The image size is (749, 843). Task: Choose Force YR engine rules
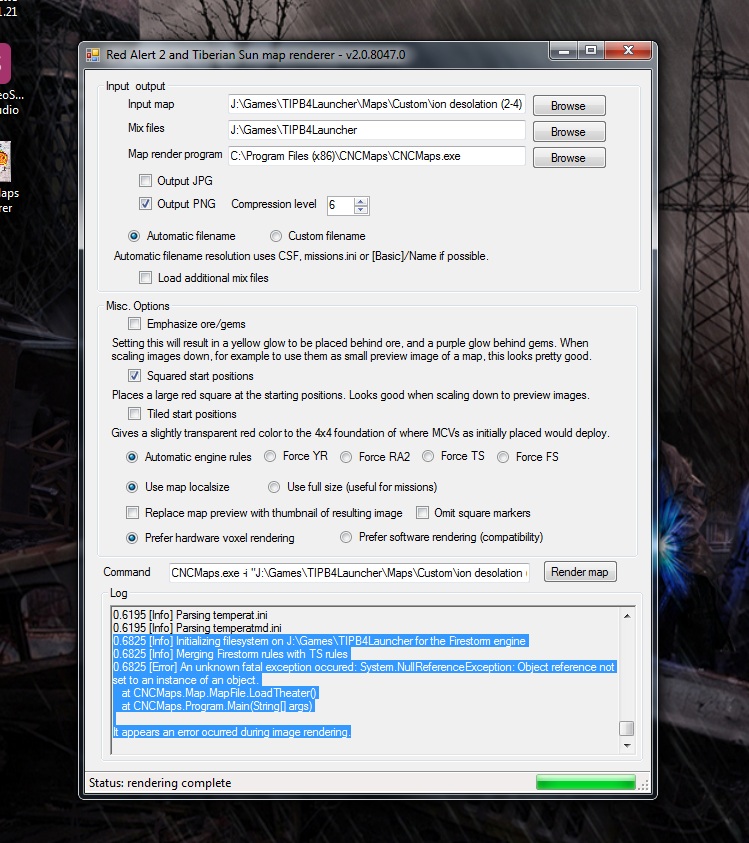pyautogui.click(x=271, y=457)
